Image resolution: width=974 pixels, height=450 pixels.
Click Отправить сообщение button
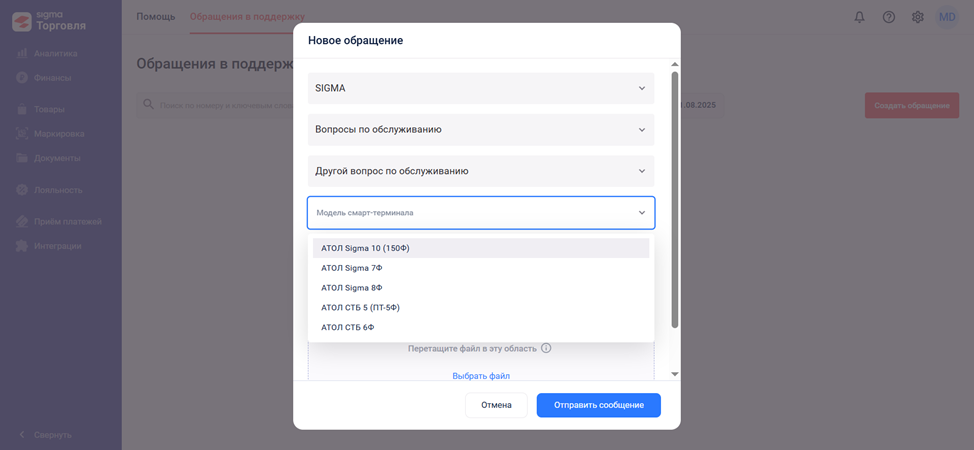(x=598, y=405)
